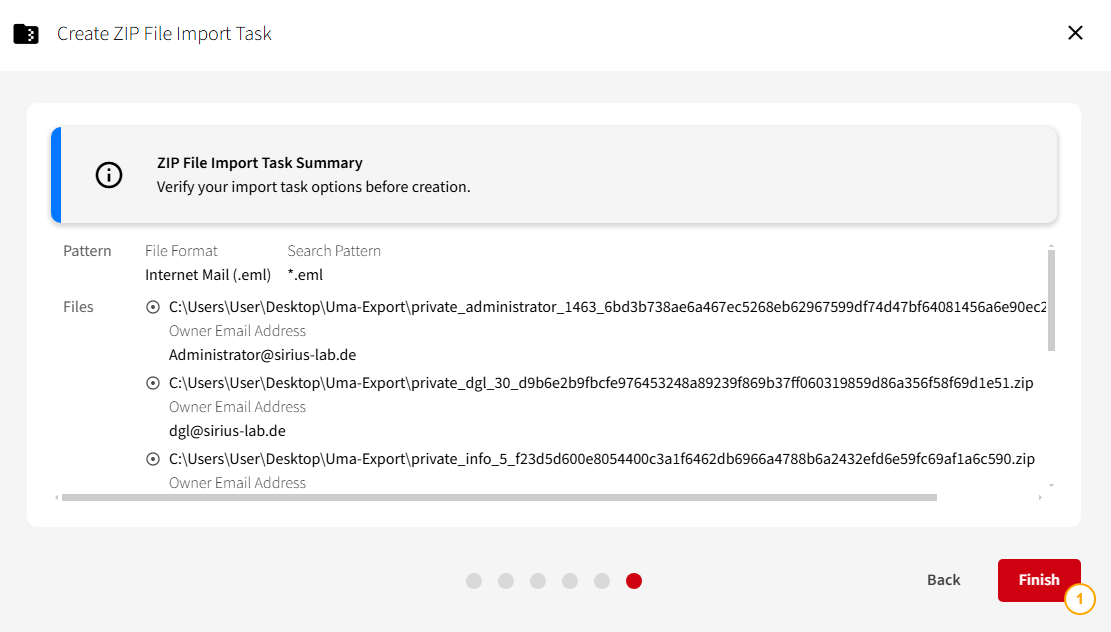Jump to the fourth wizard step dot
1111x632 pixels.
pos(570,581)
